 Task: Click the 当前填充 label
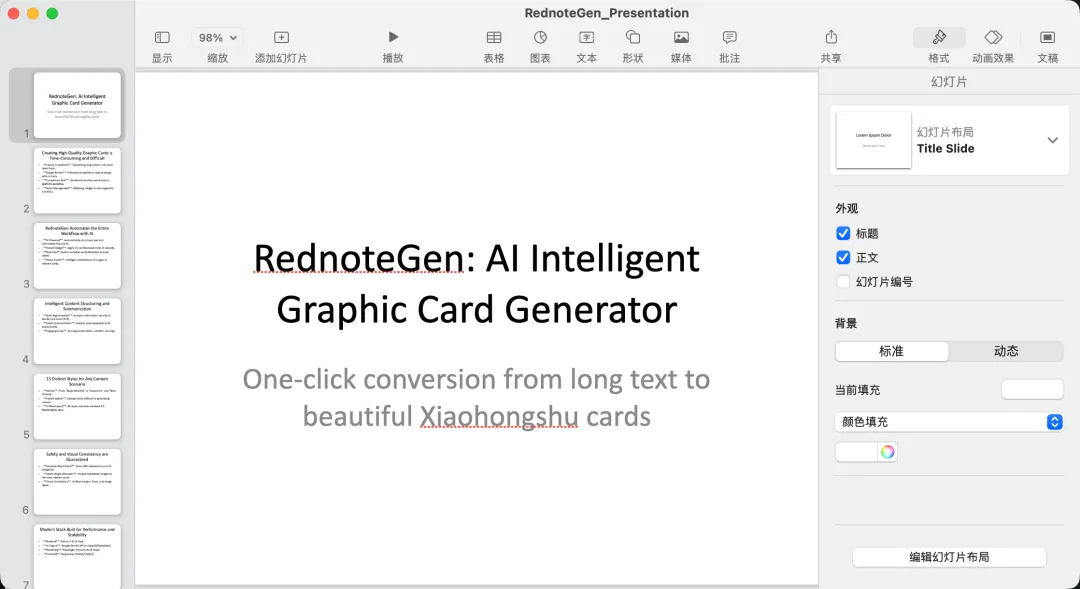pyautogui.click(x=858, y=390)
